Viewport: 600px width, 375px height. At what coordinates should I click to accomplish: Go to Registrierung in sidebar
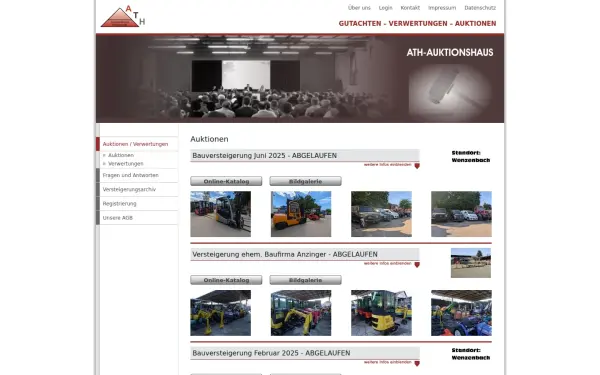point(119,204)
